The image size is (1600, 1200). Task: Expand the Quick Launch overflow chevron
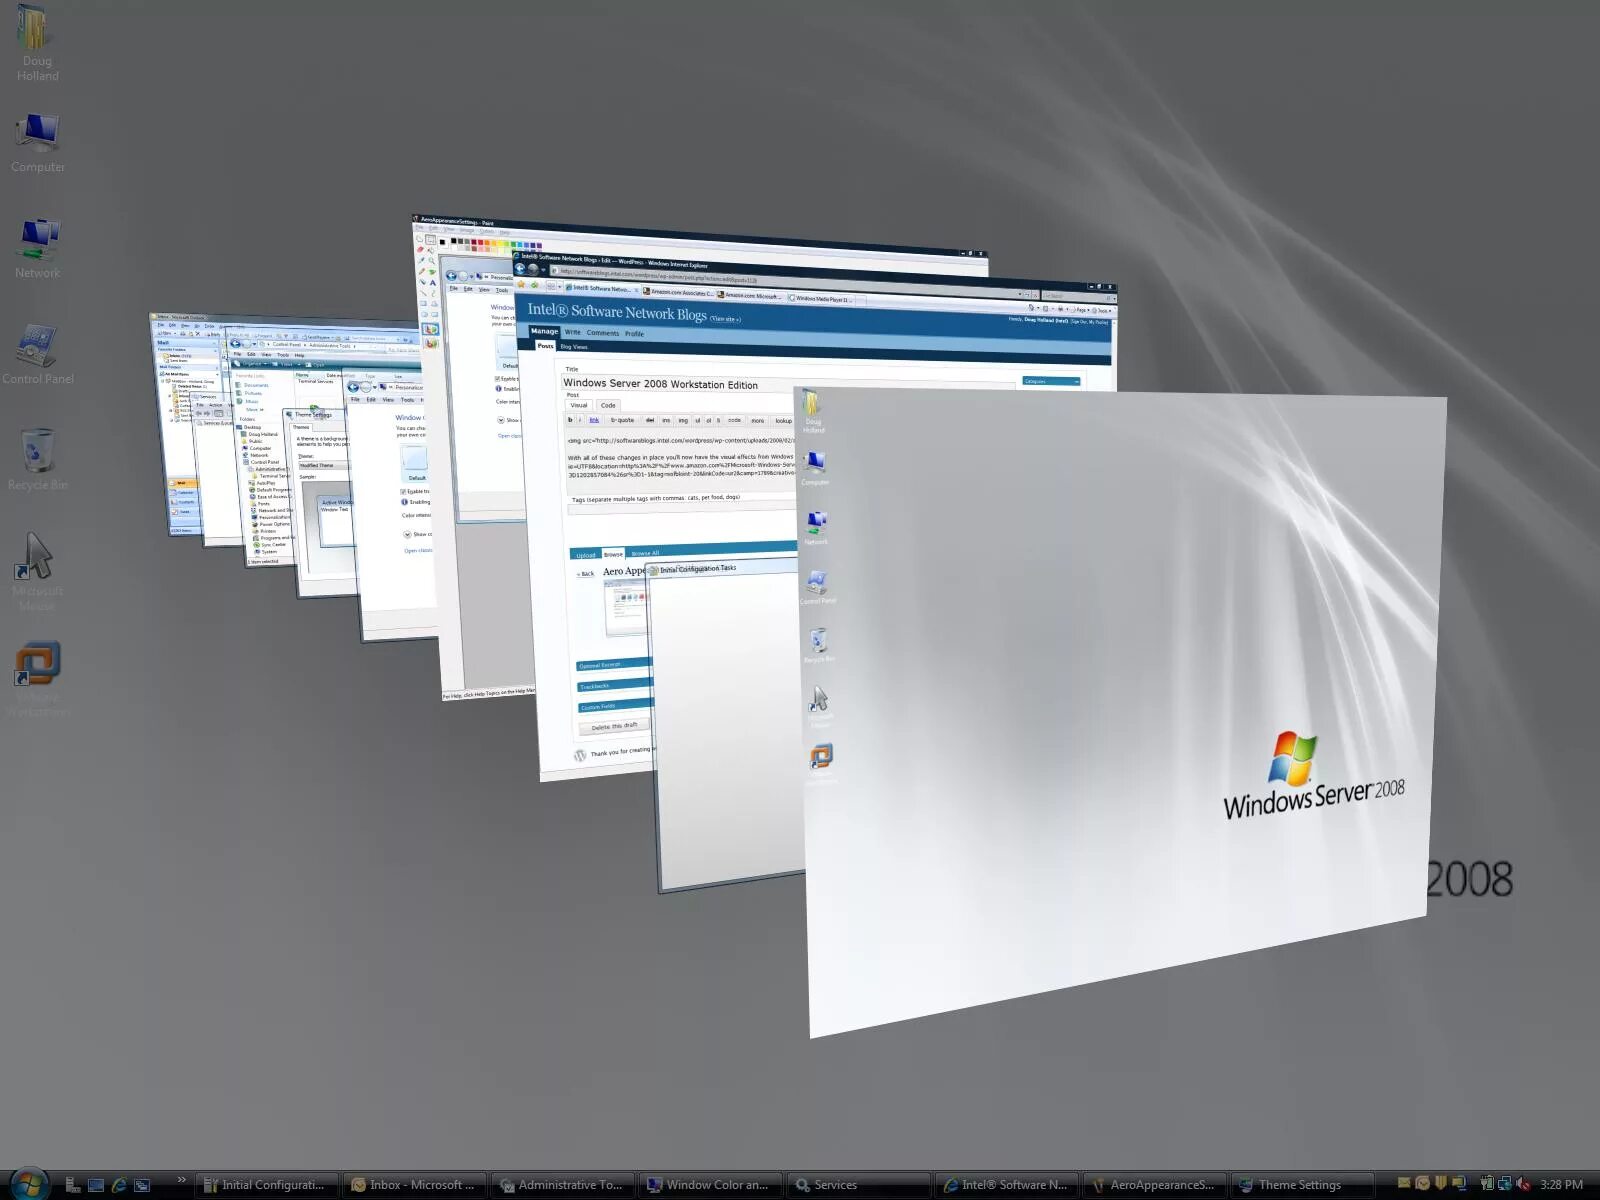click(181, 1180)
